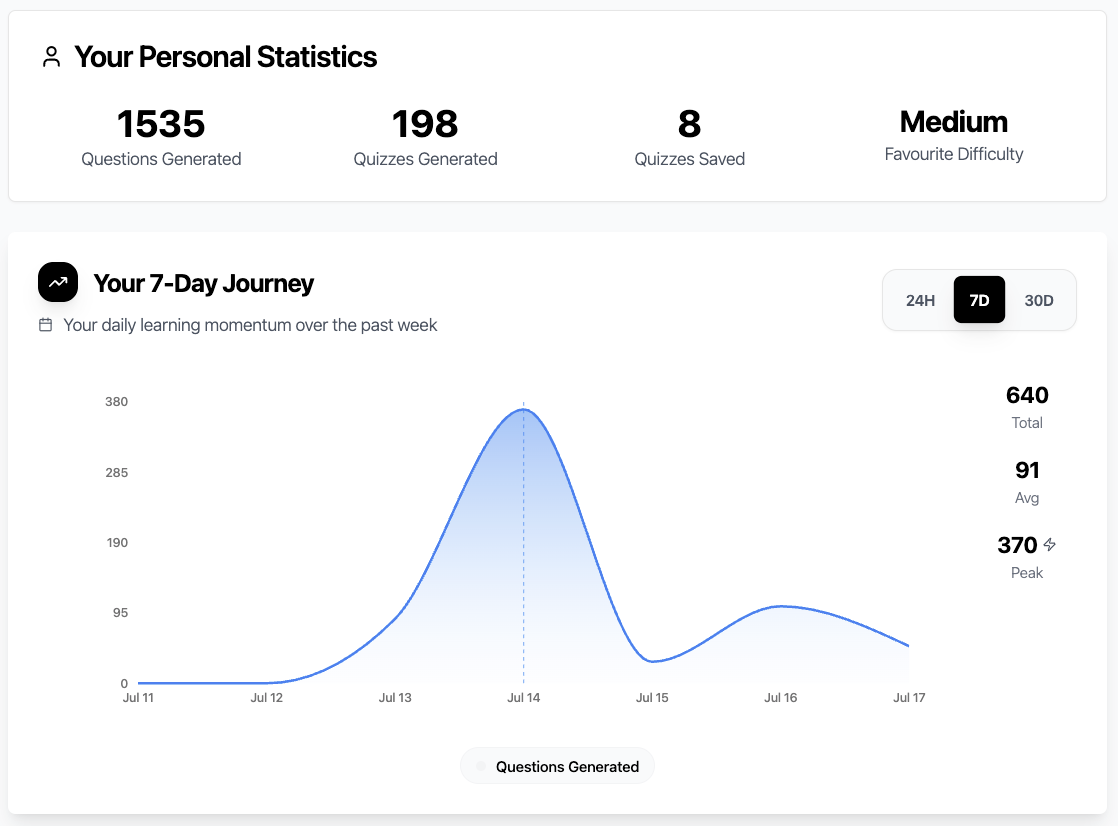The width and height of the screenshot is (1118, 826).
Task: Click the Favourite Difficulty label
Action: pos(954,154)
